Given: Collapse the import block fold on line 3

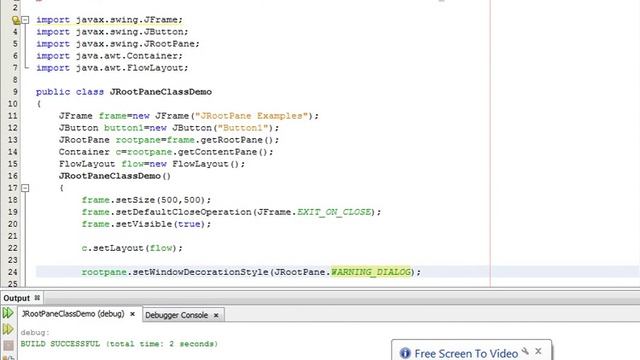Looking at the screenshot, I should tap(25, 20).
